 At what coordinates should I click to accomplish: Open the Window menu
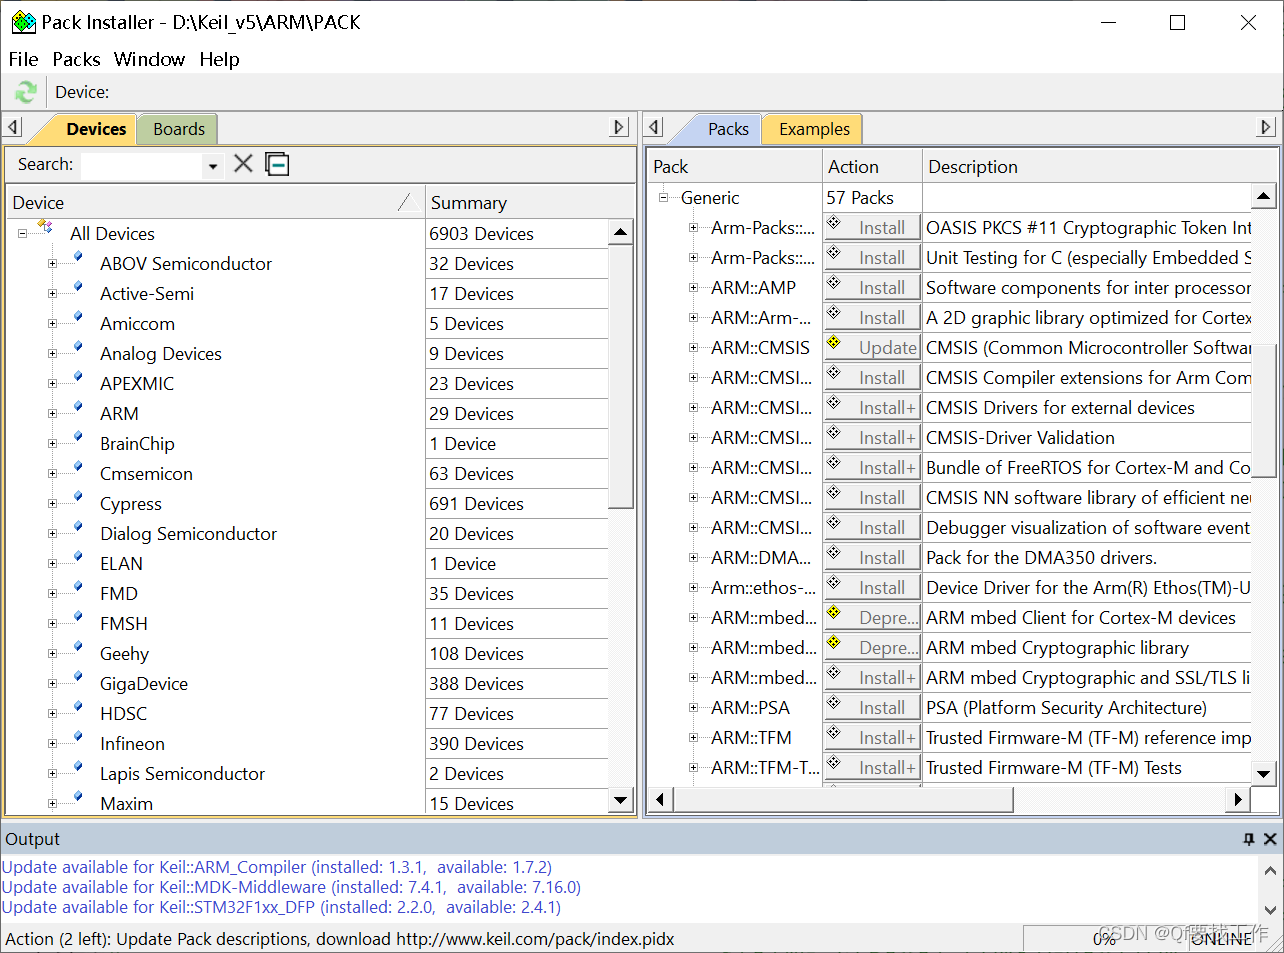pos(149,59)
